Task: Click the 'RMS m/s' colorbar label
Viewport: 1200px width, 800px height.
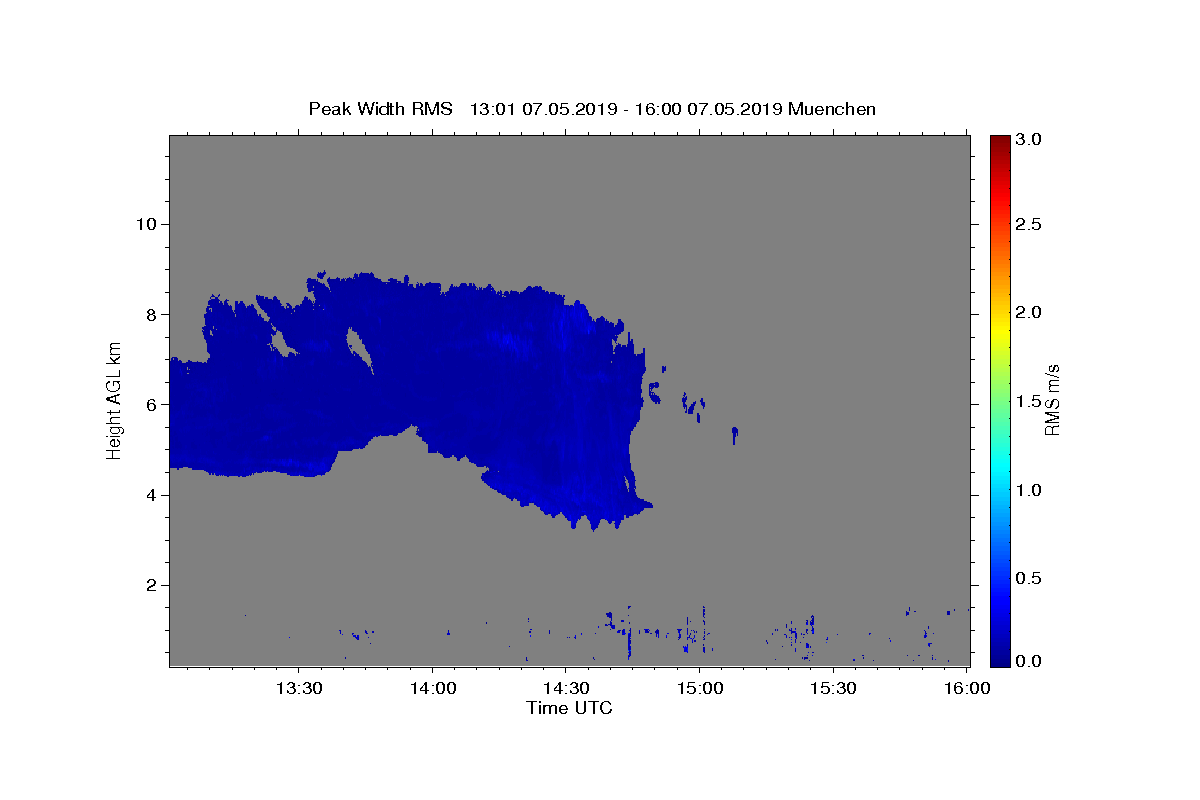Action: tap(1052, 400)
